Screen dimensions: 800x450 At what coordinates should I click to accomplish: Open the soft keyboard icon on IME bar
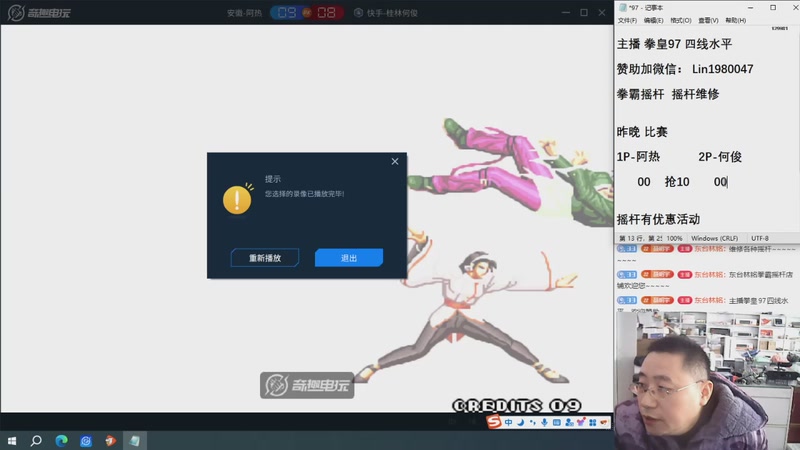tap(557, 422)
